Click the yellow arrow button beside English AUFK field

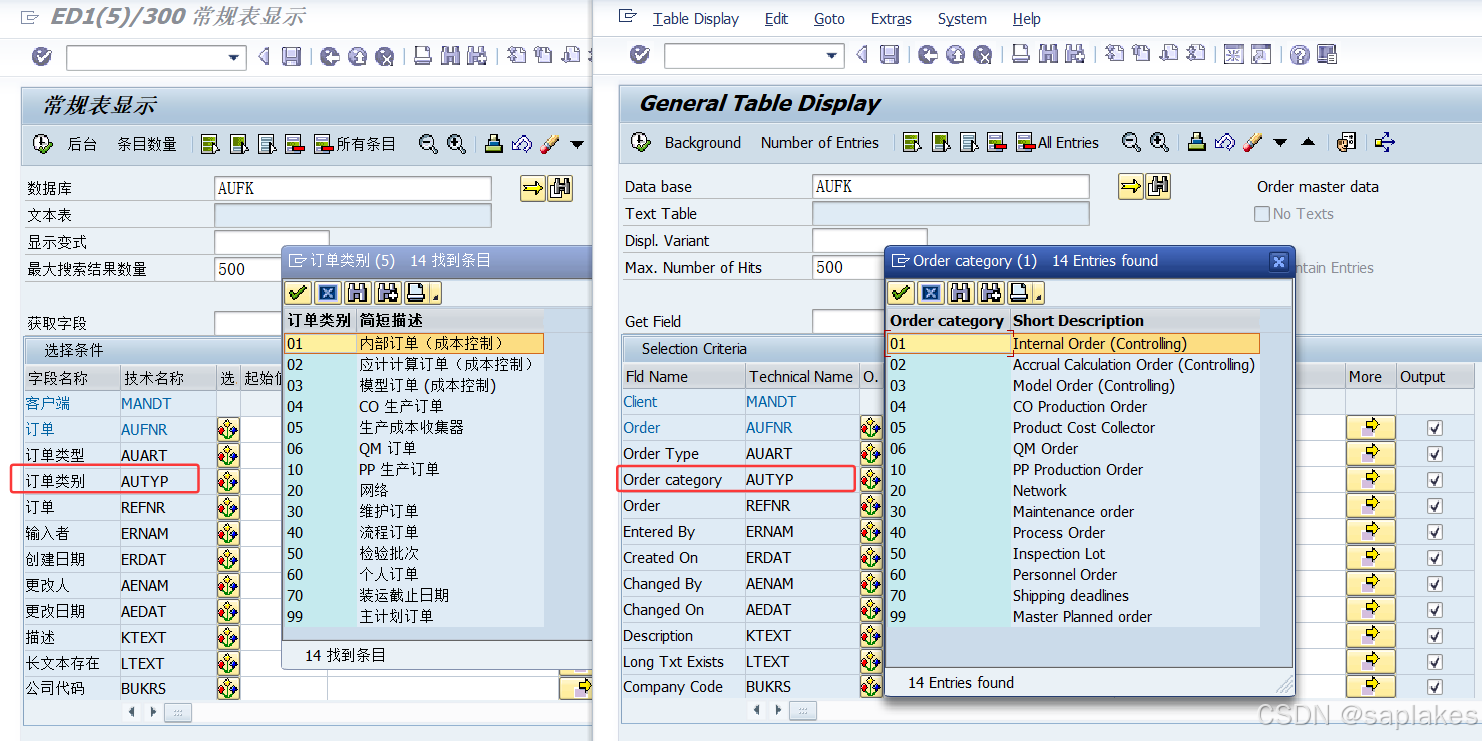[x=1130, y=186]
